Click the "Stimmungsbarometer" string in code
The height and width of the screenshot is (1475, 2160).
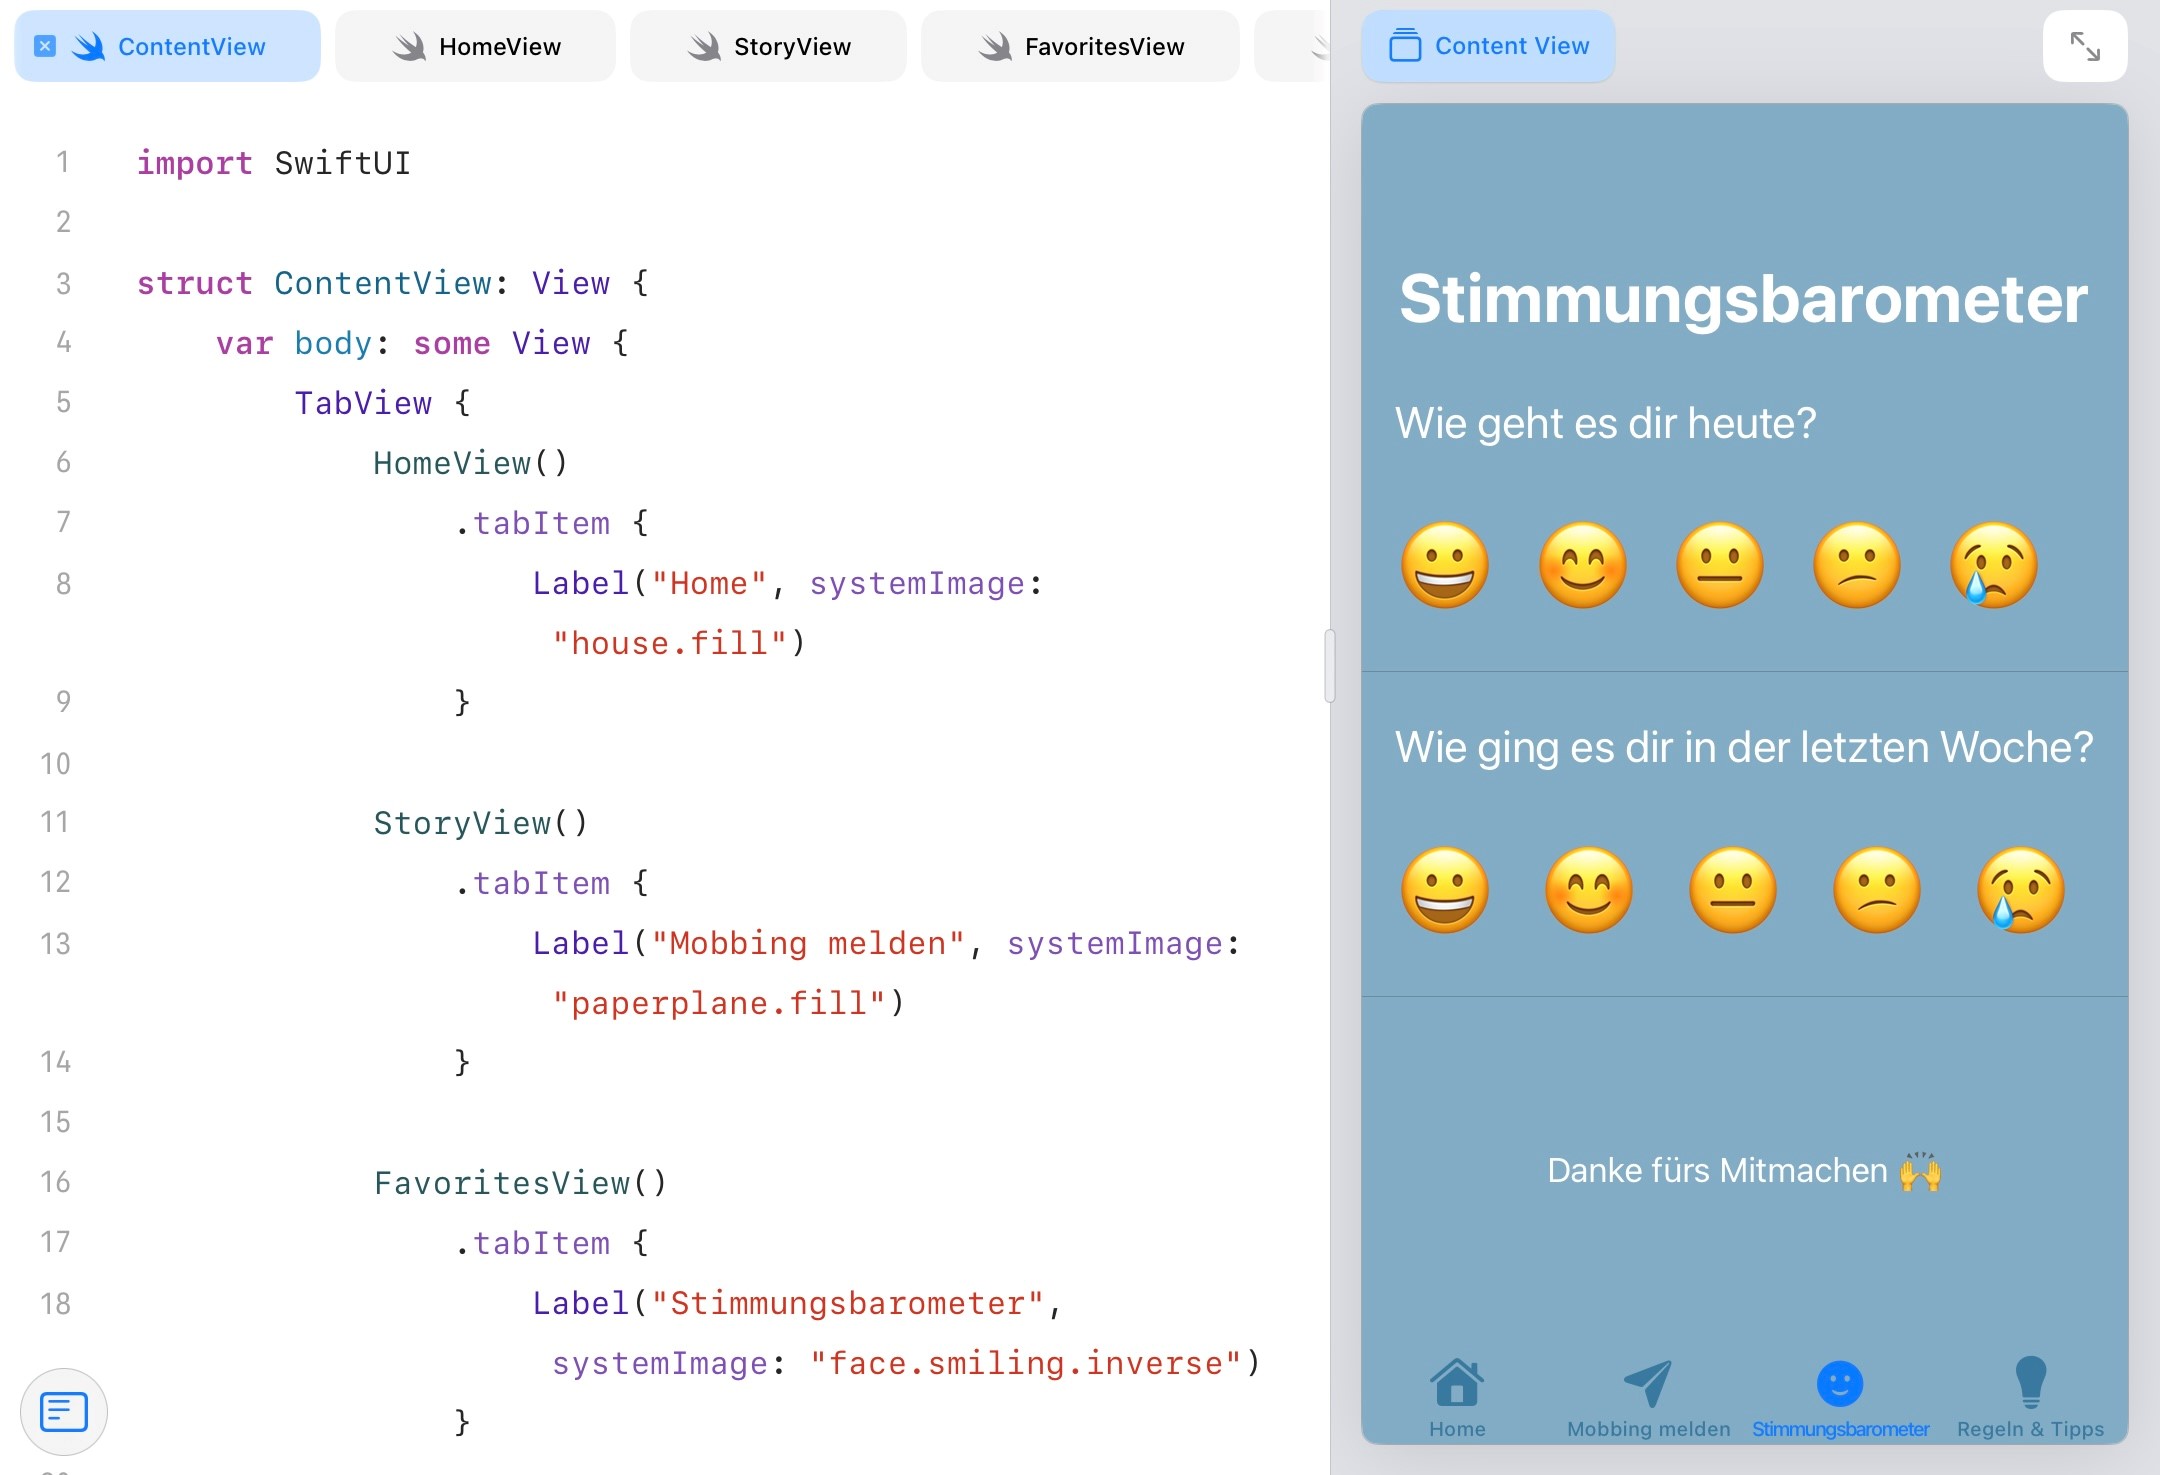[x=847, y=1303]
